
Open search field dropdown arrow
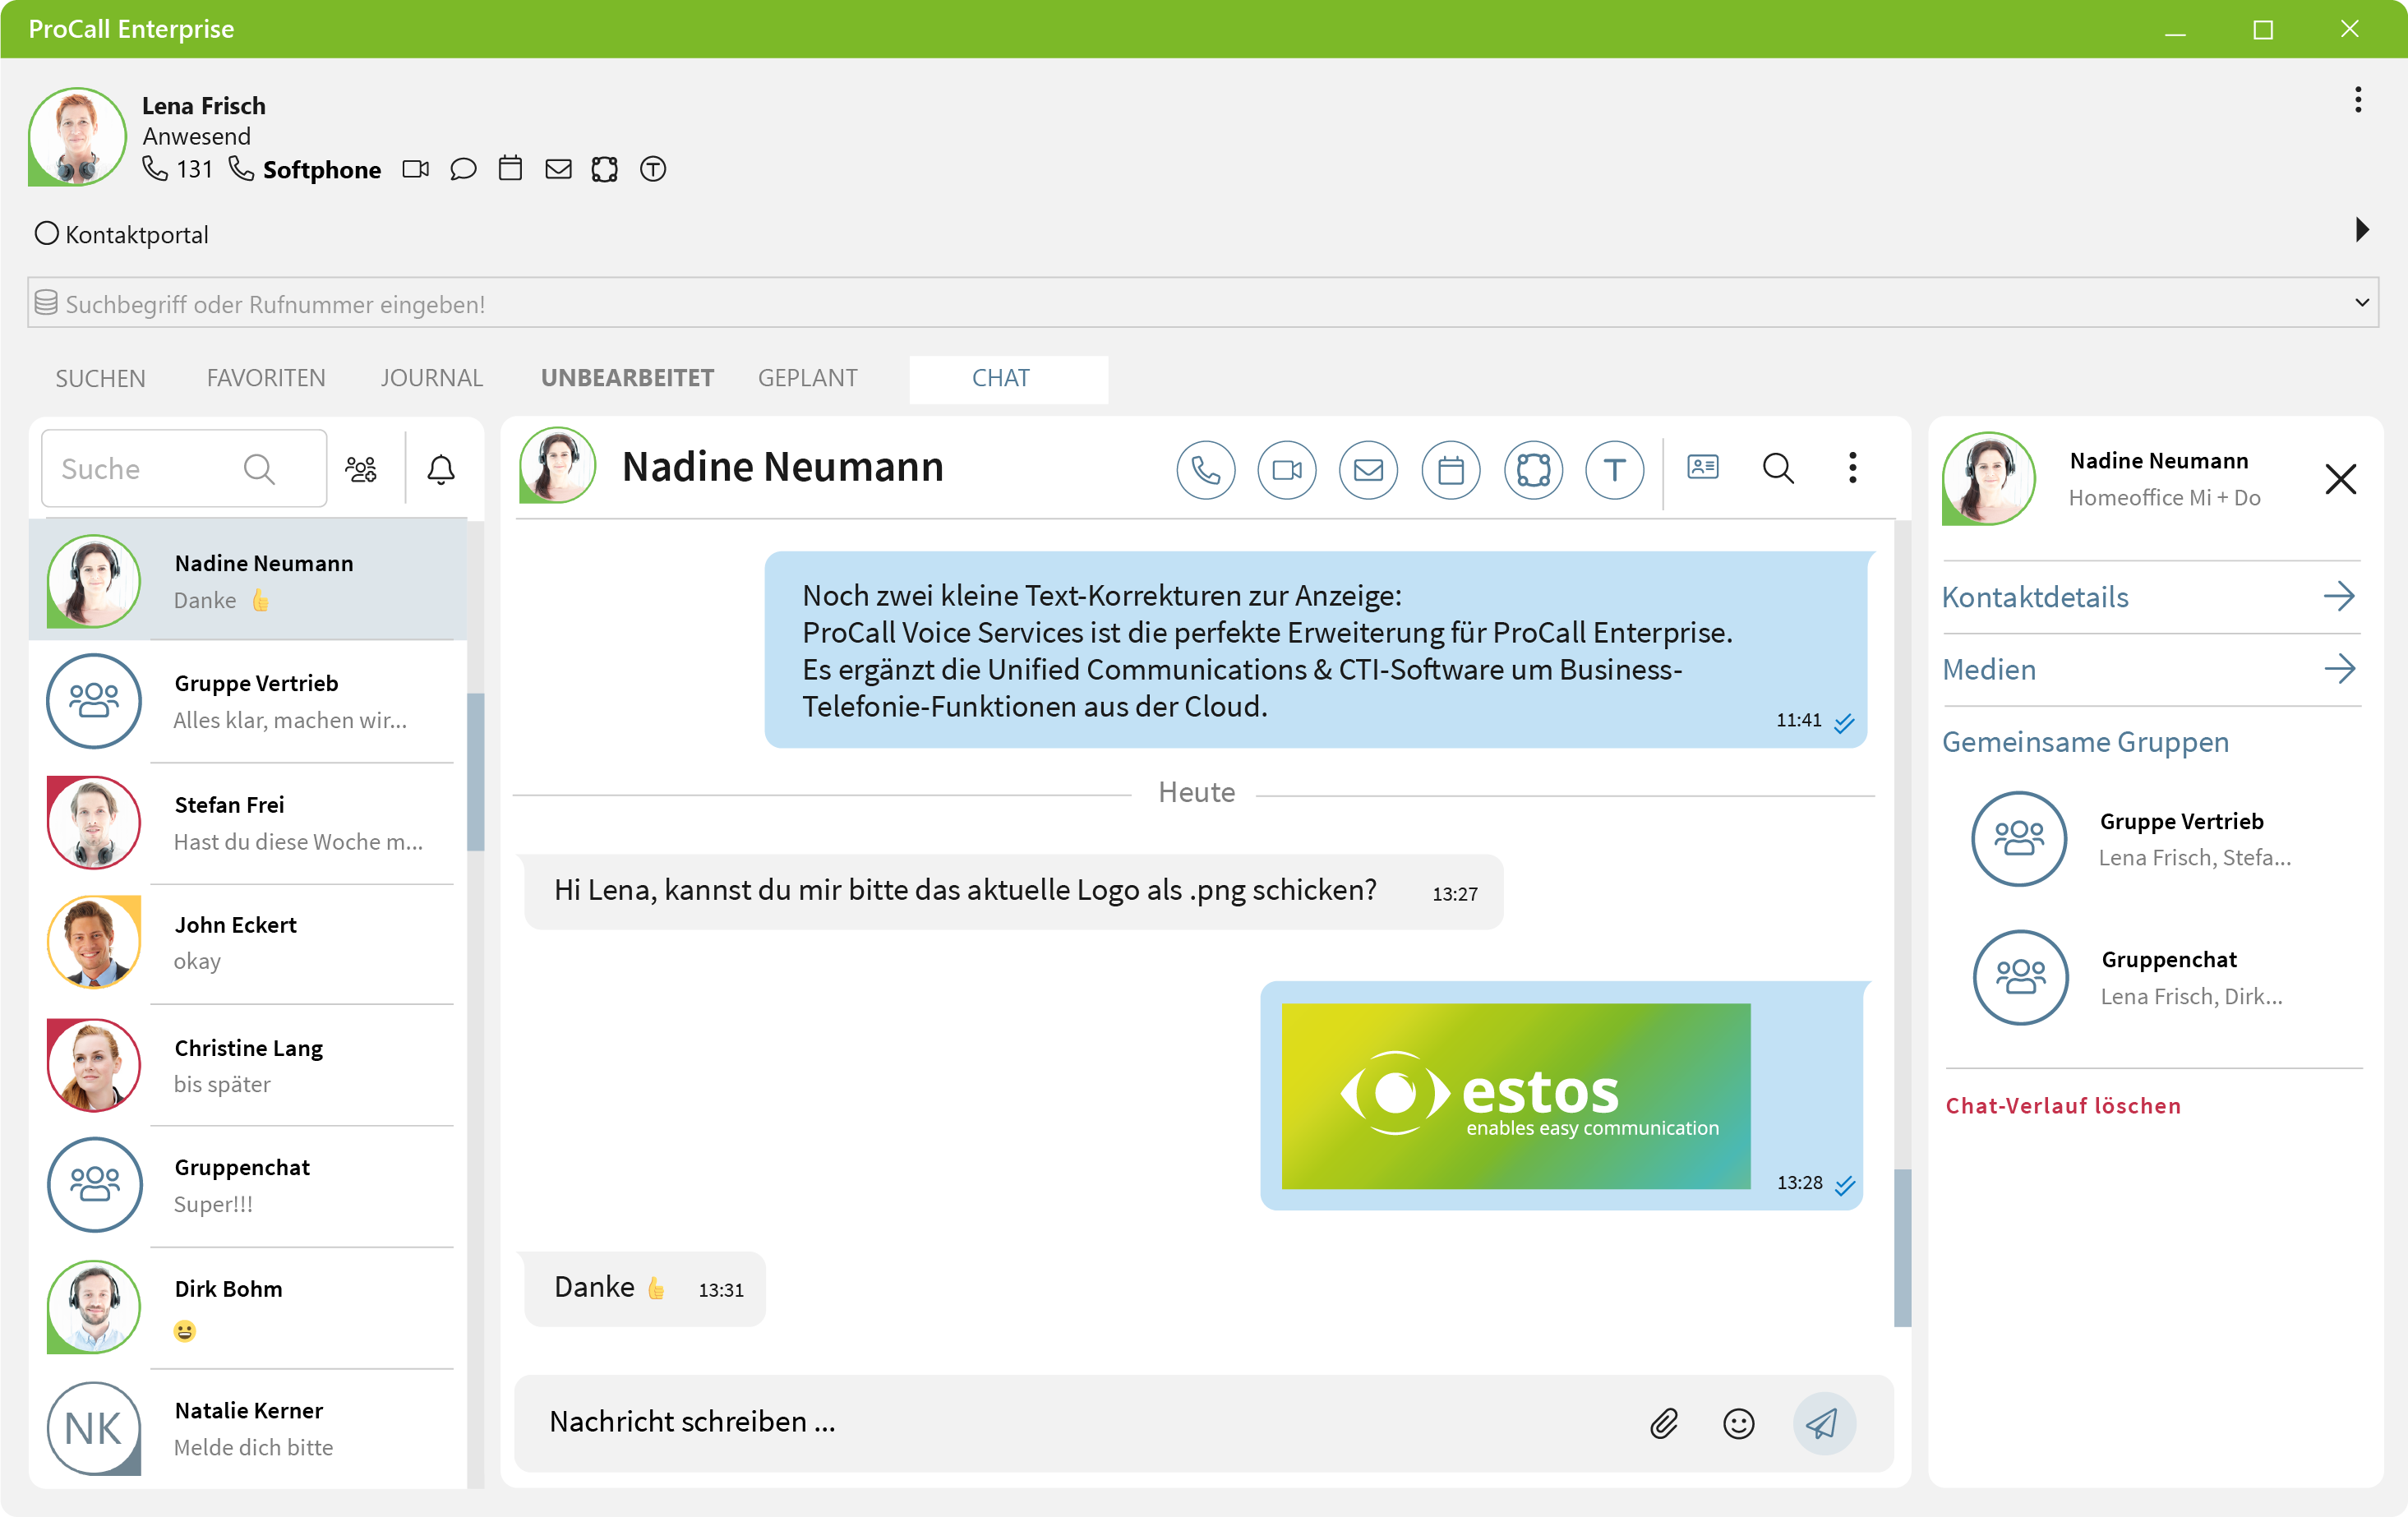coord(2362,302)
